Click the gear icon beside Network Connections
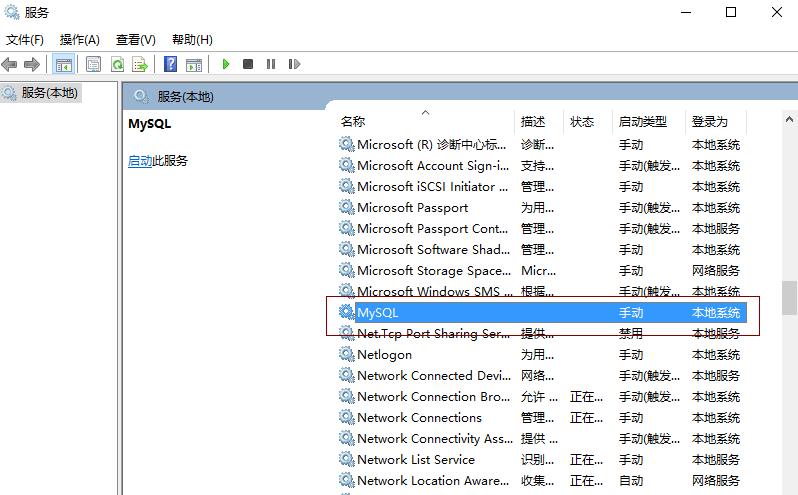The width and height of the screenshot is (798, 495). tap(347, 417)
